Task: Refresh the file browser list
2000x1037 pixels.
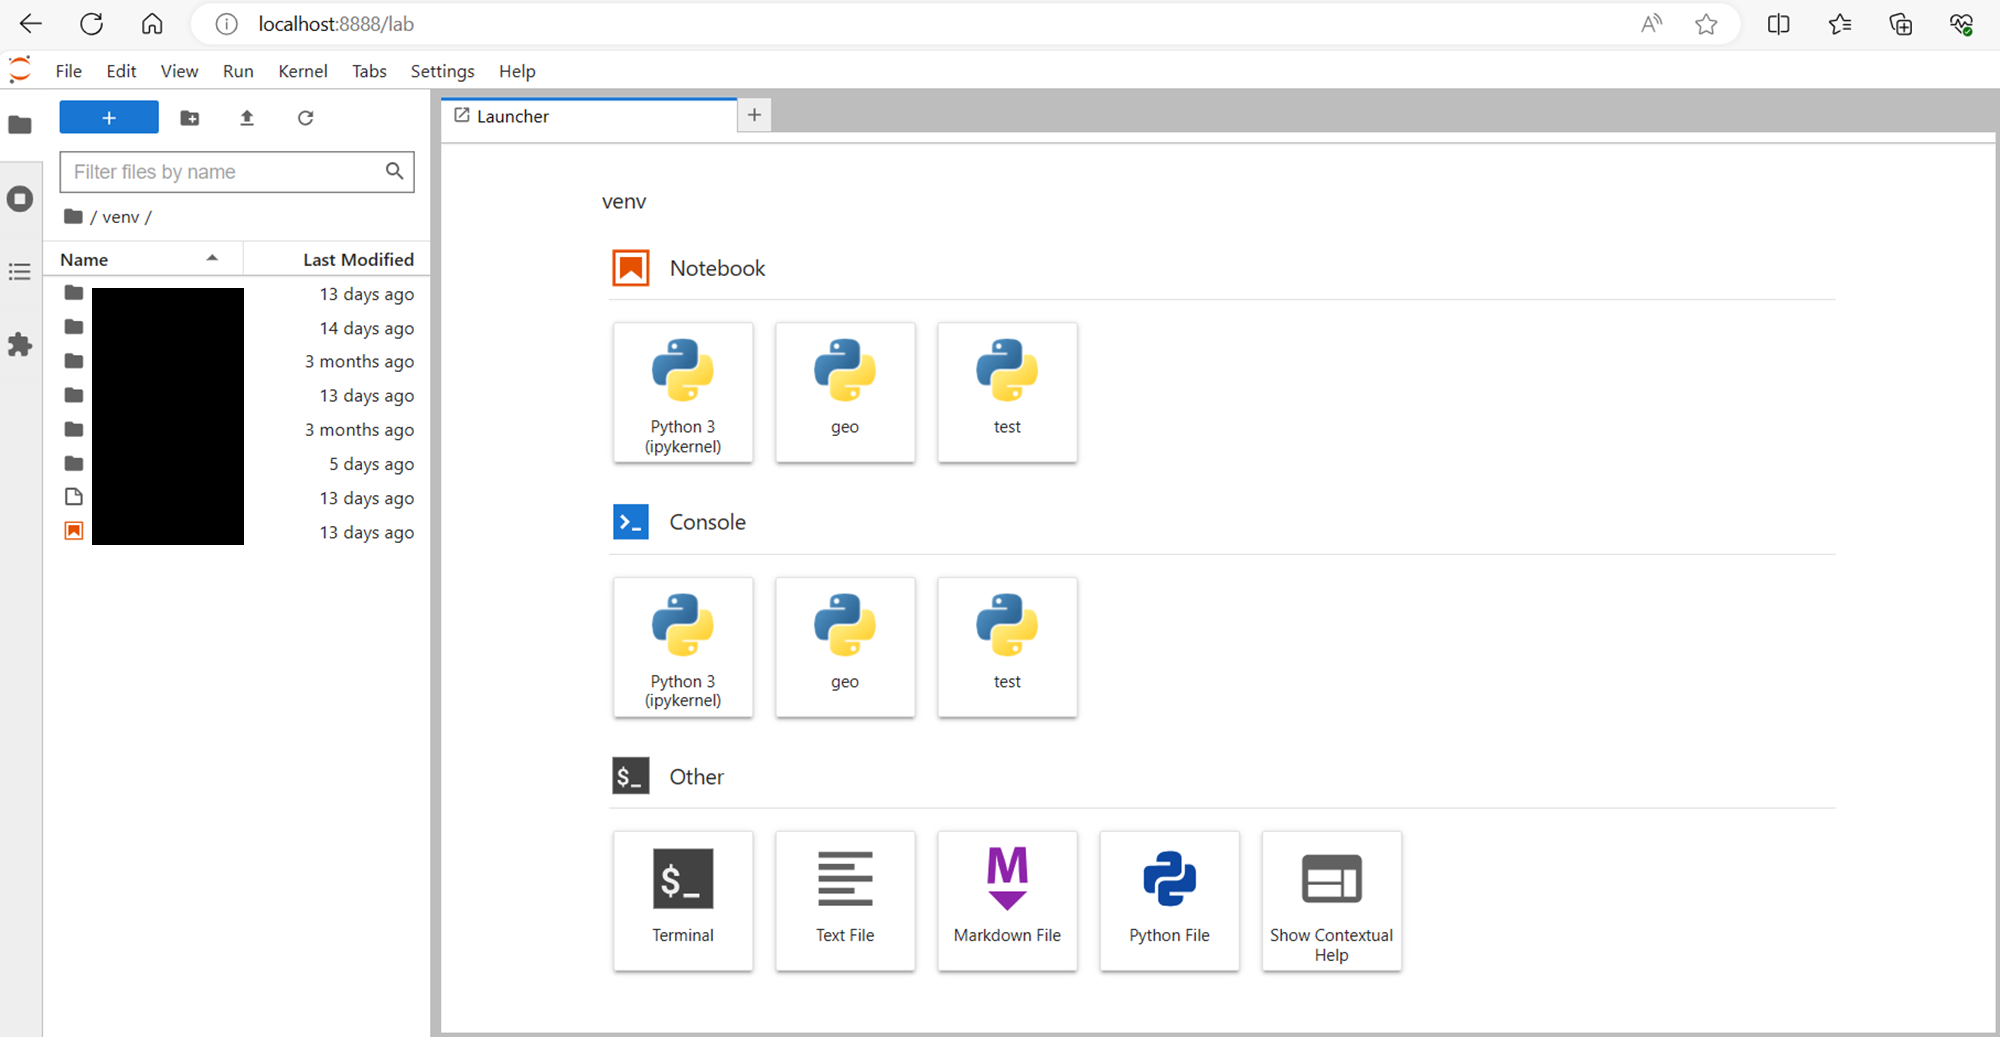Action: tap(305, 118)
